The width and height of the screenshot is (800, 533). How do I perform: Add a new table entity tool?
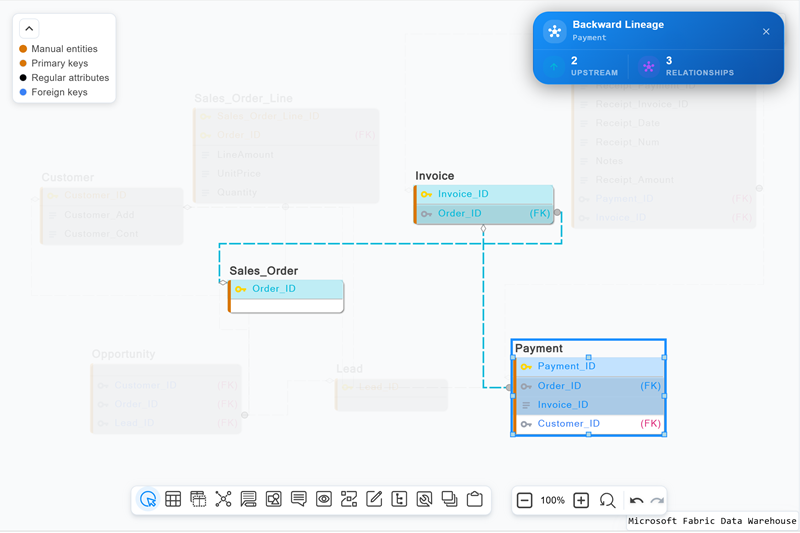(x=173, y=499)
